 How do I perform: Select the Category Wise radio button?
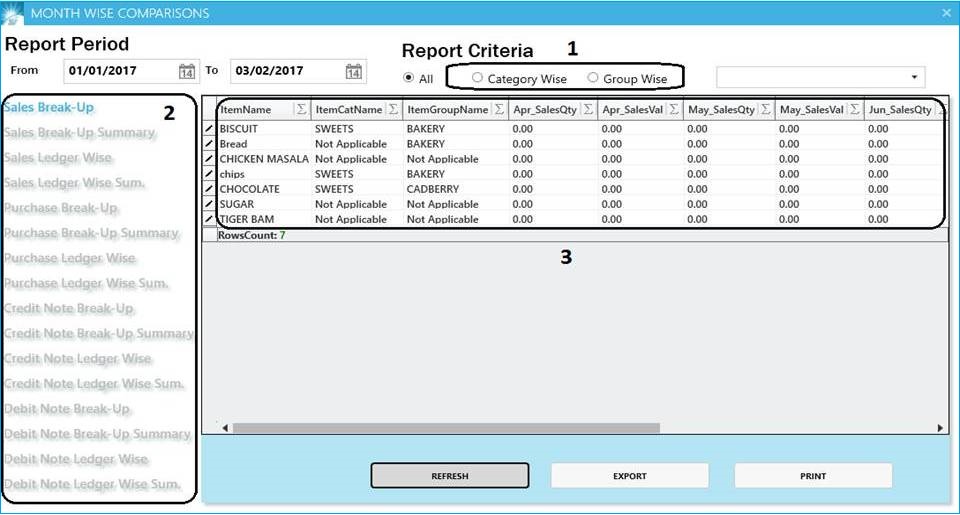point(478,78)
